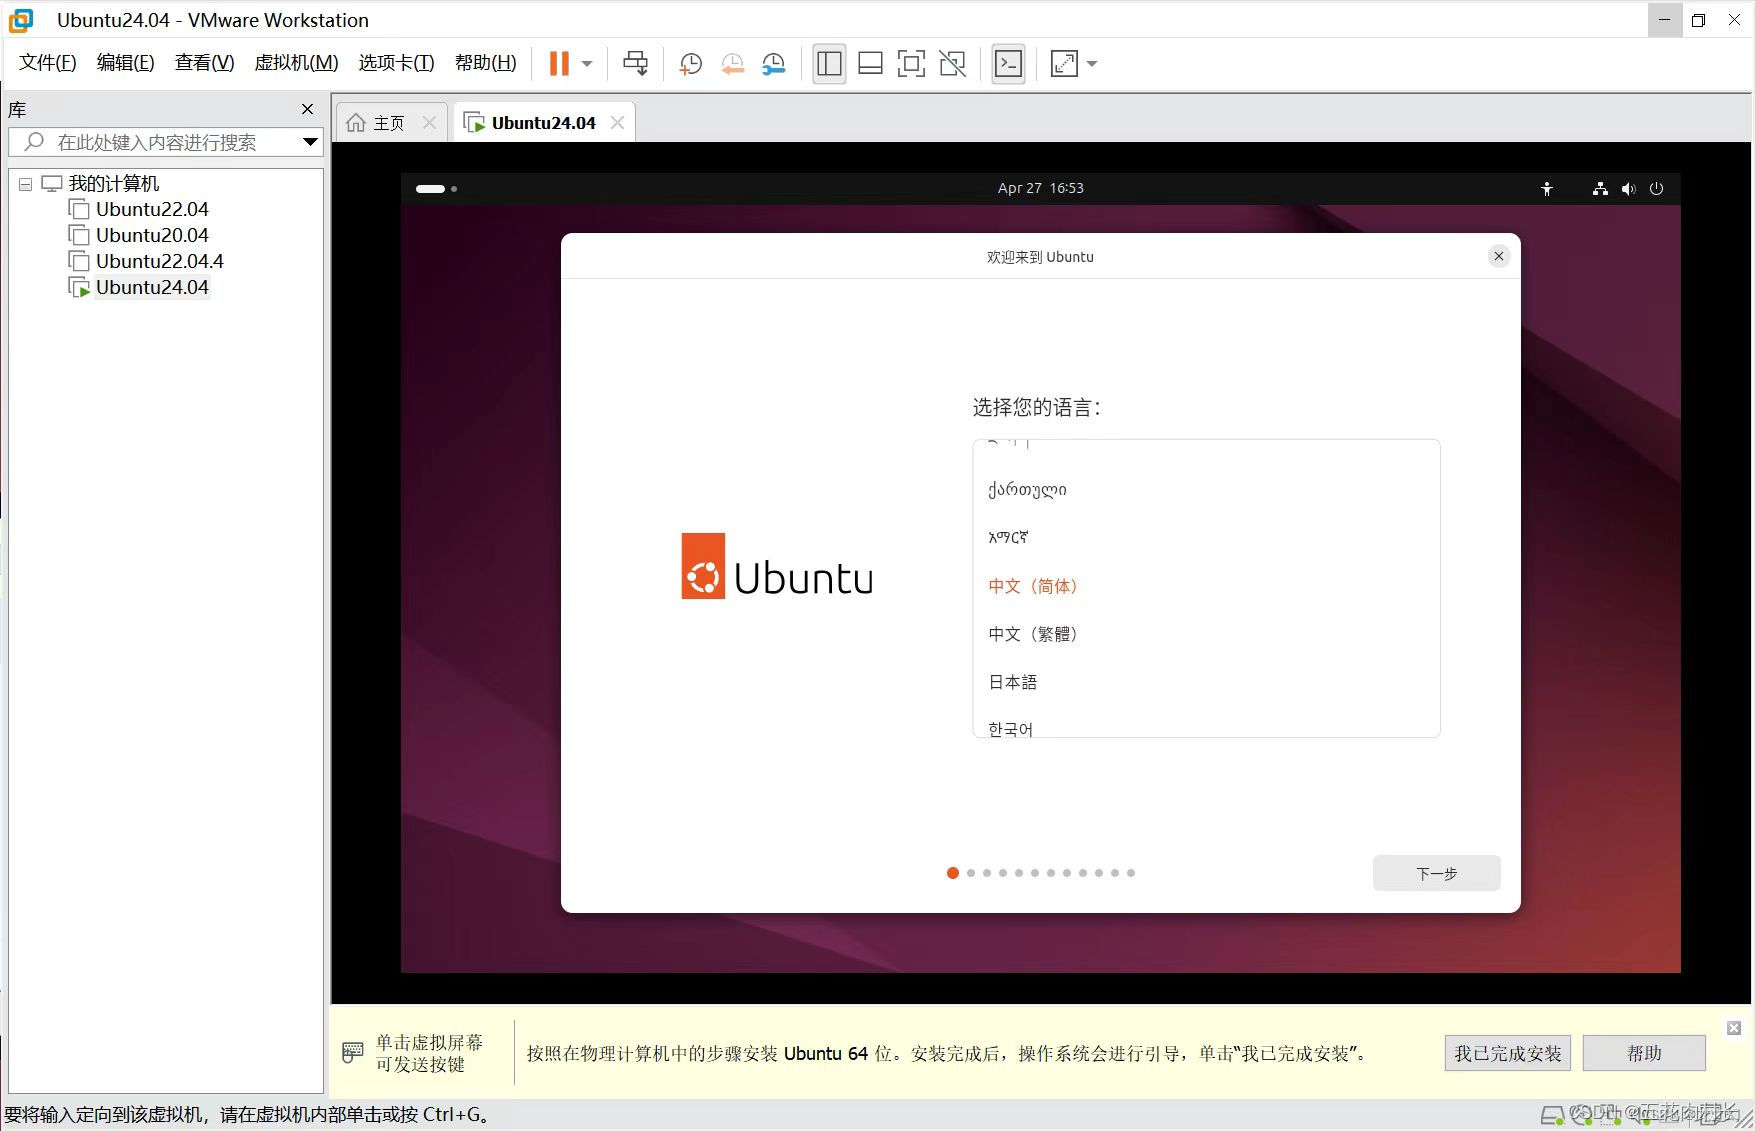Image resolution: width=1755 pixels, height=1131 pixels.
Task: Click the volume icon in Ubuntu panel
Action: tap(1628, 188)
